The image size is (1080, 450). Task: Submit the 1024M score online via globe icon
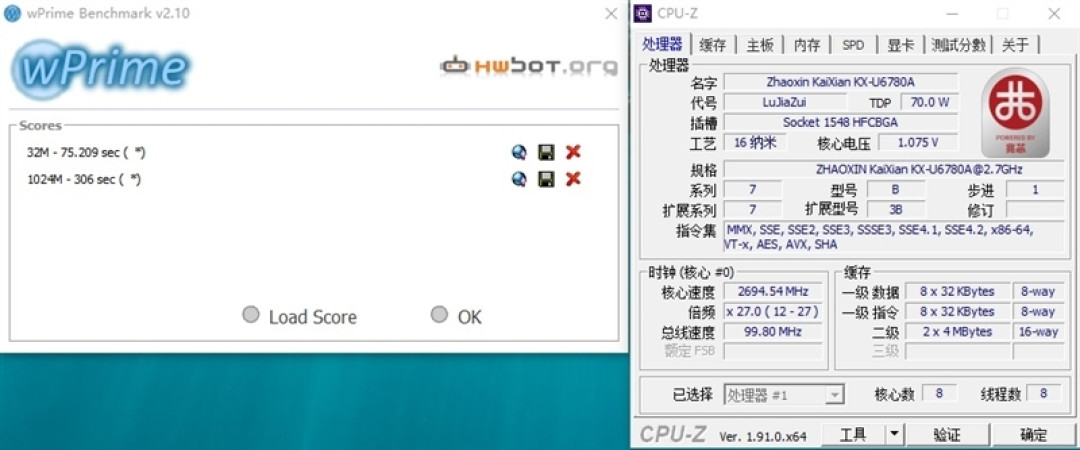[519, 179]
